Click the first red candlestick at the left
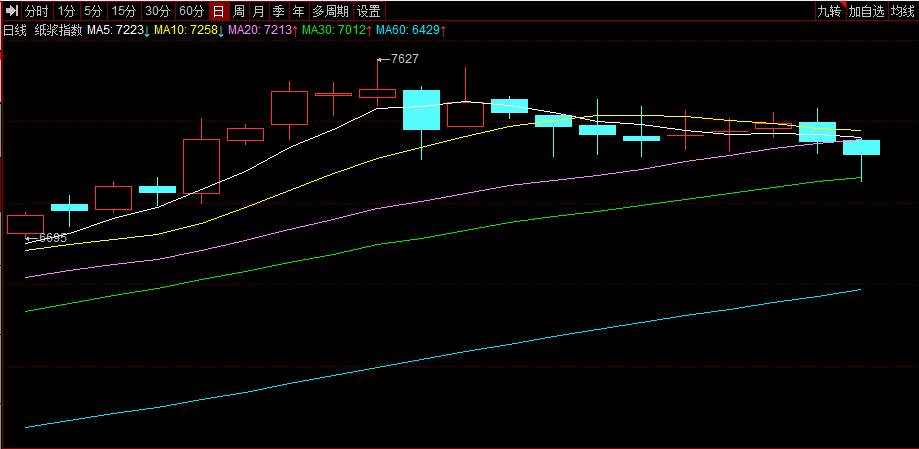 tap(25, 224)
